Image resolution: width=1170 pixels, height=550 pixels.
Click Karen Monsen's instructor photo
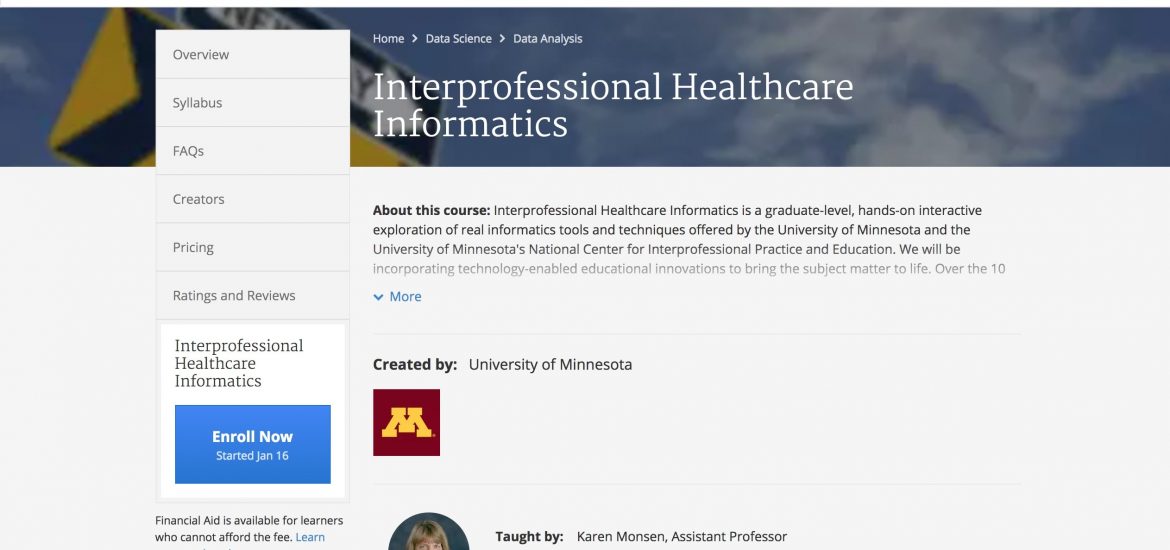[428, 531]
